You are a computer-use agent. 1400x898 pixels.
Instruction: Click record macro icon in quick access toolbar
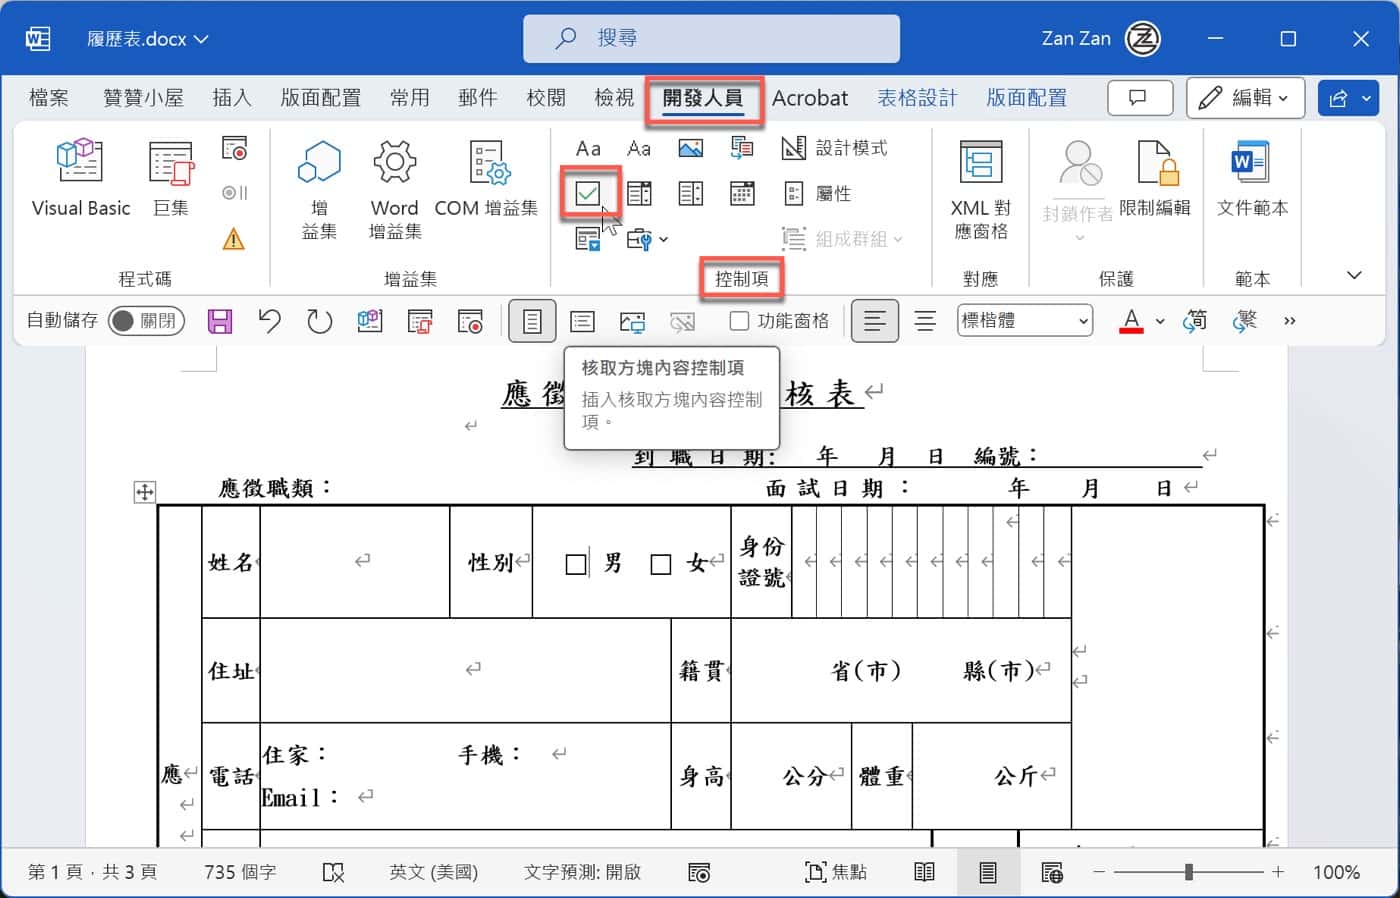[470, 321]
